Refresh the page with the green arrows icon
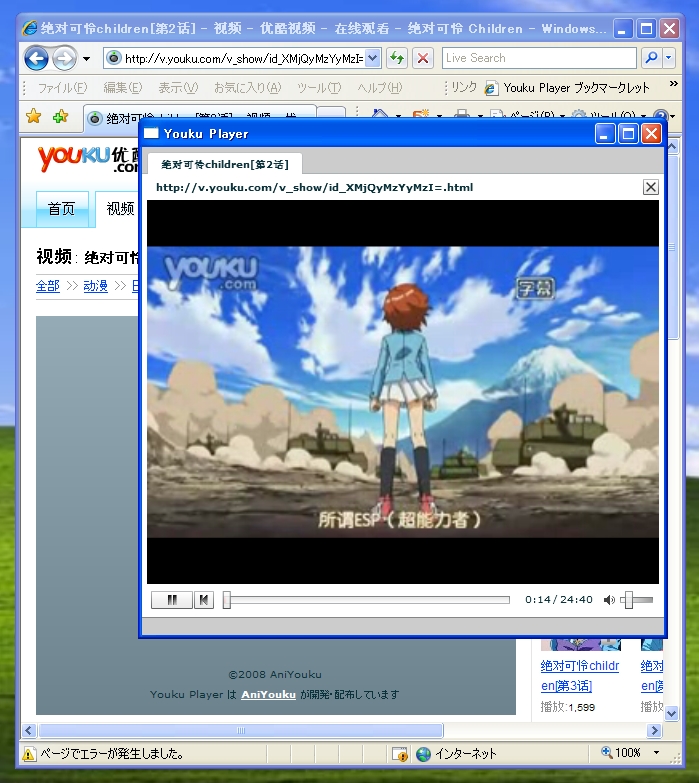Screen dimensions: 699x783 [397, 58]
